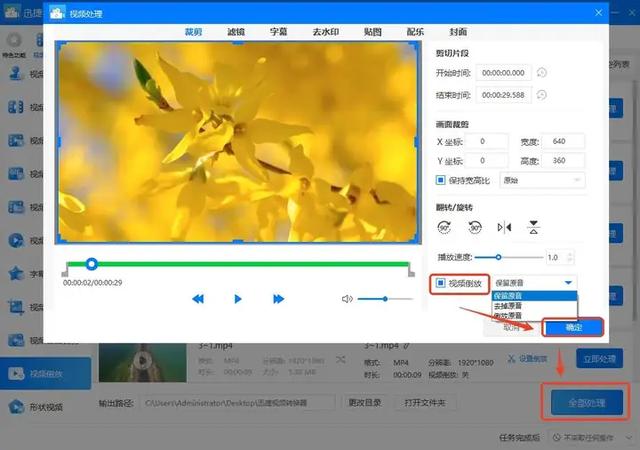Click the 立即处理 button
The width and height of the screenshot is (640, 450).
[x=599, y=359]
